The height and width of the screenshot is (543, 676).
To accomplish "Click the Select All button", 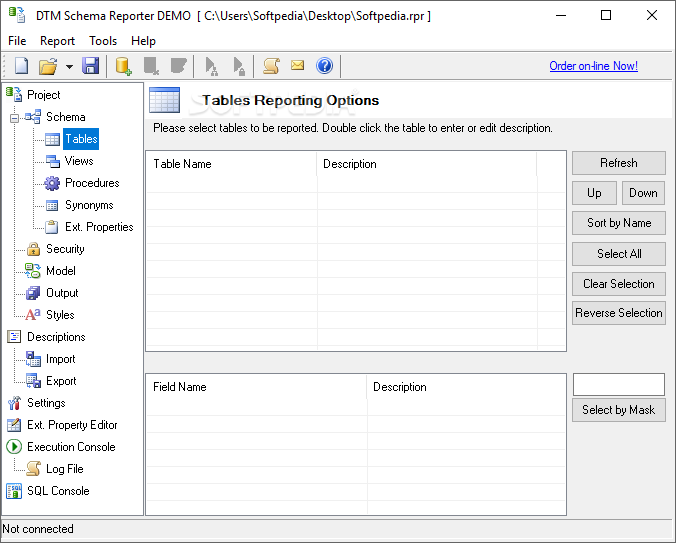I will (x=619, y=254).
